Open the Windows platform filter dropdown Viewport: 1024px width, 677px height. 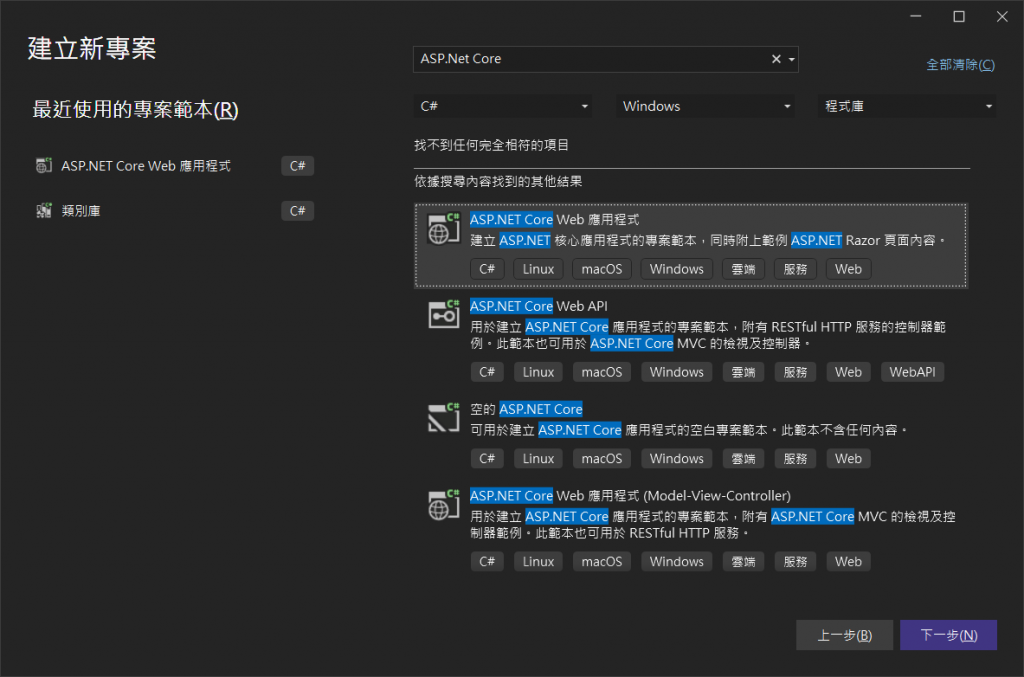coord(705,106)
